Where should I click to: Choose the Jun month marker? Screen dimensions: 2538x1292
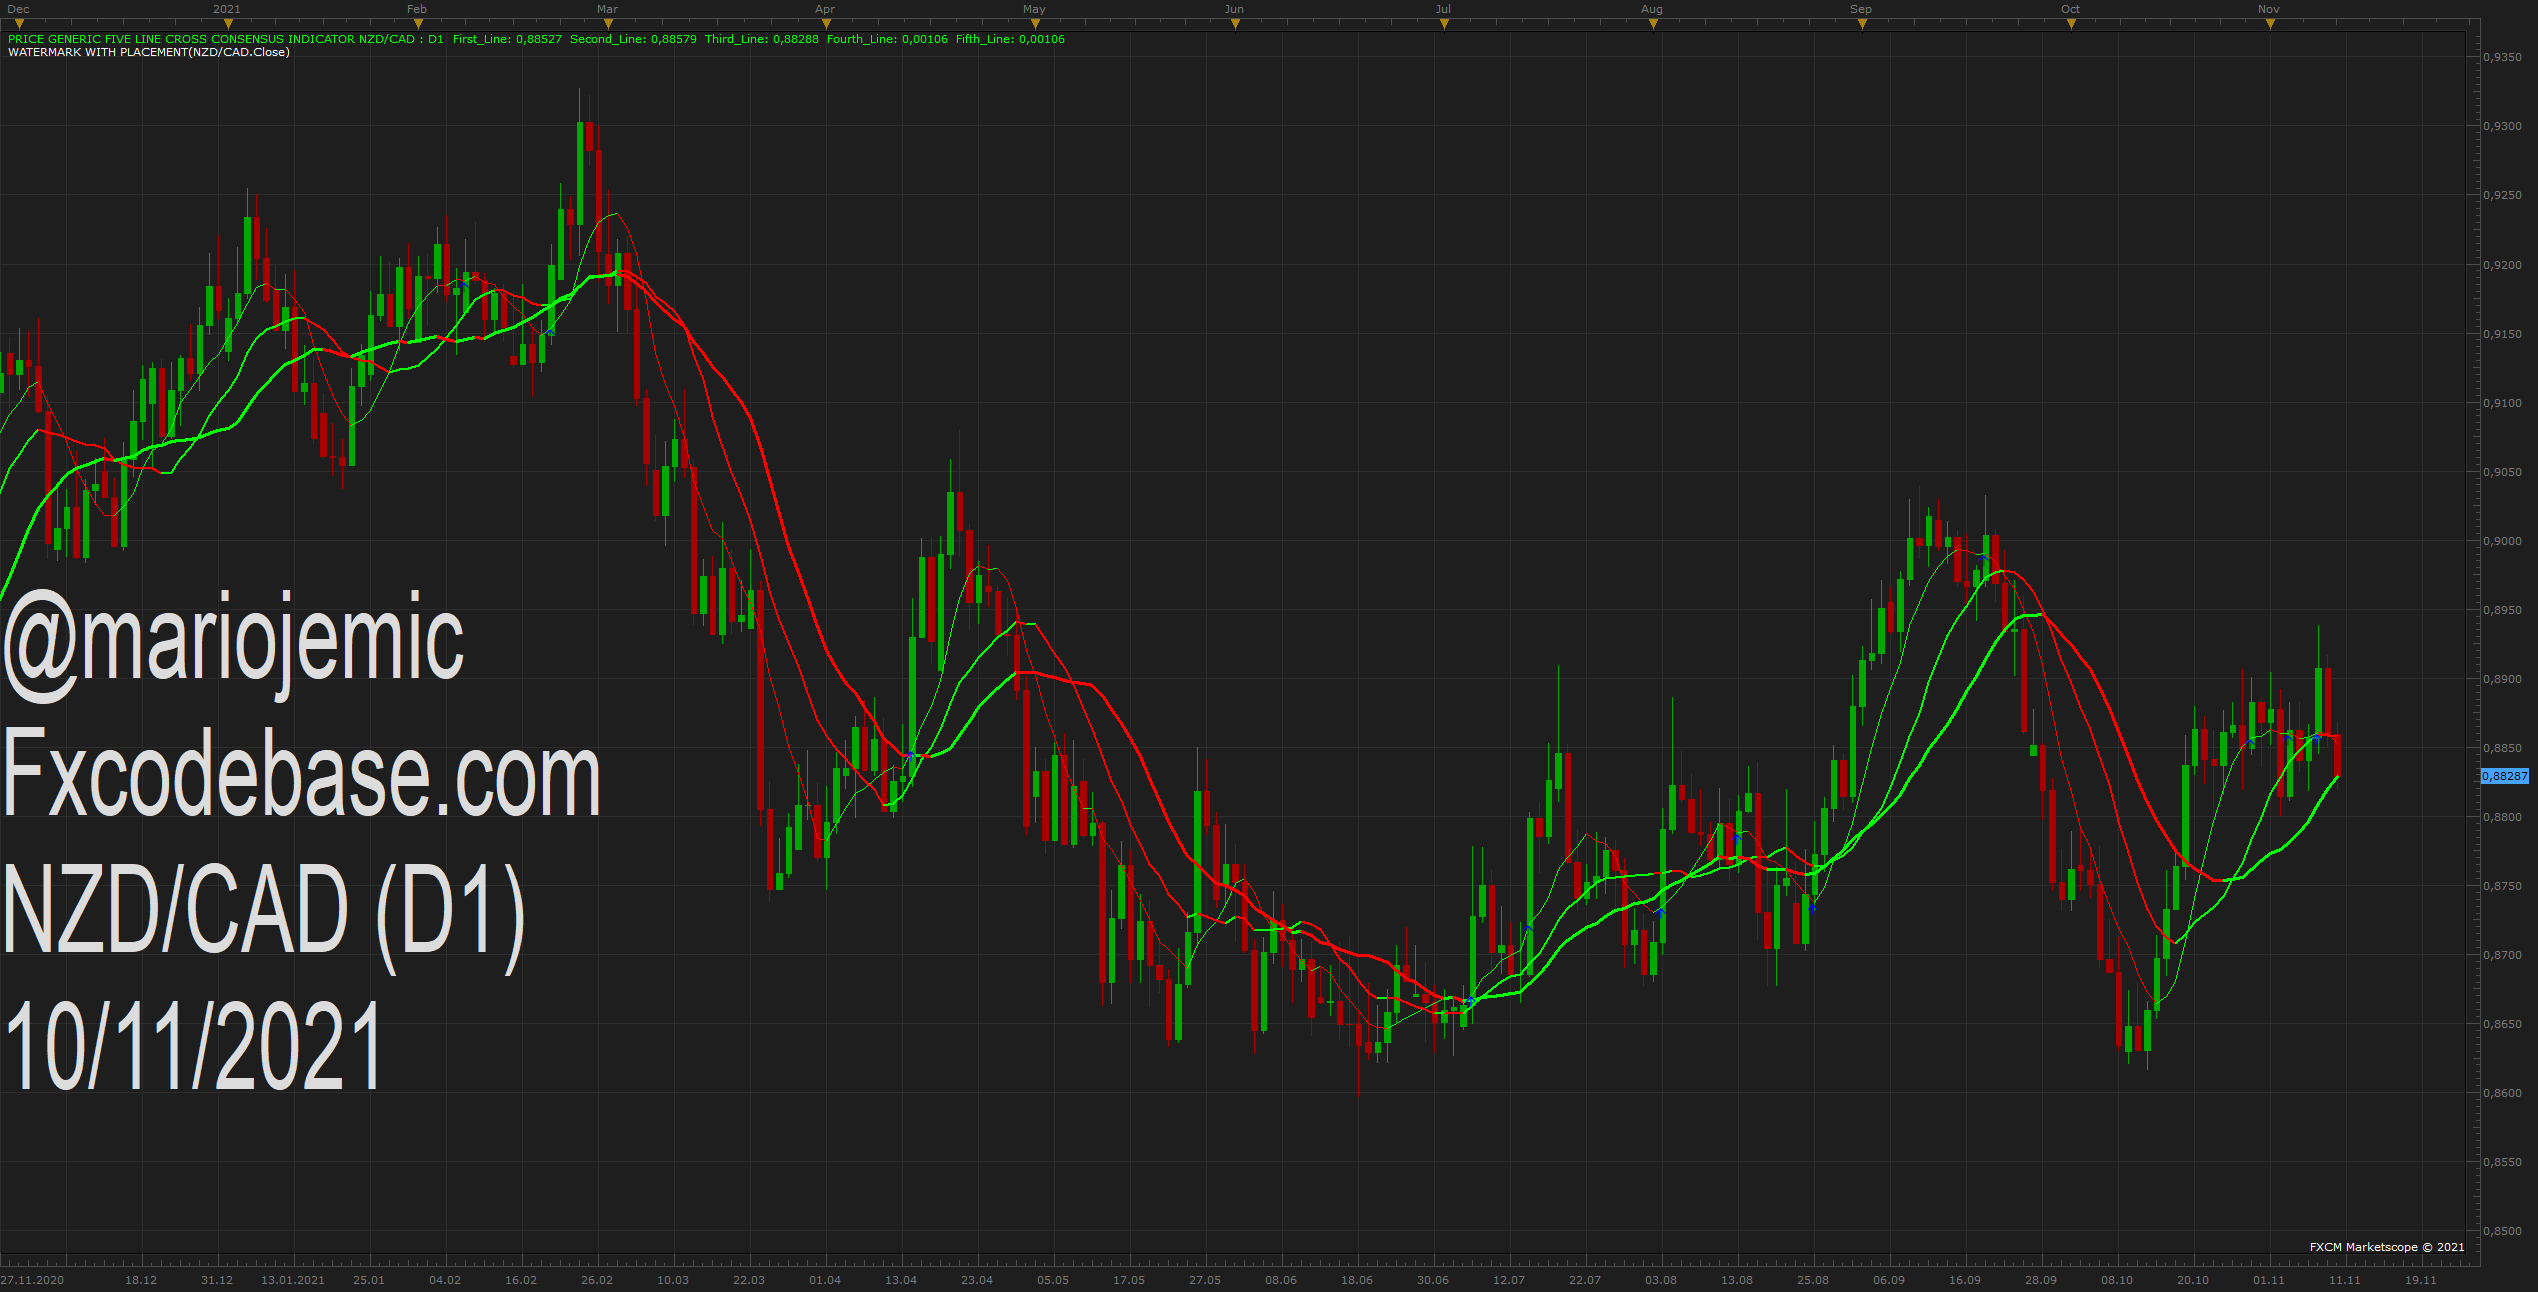point(1235,24)
